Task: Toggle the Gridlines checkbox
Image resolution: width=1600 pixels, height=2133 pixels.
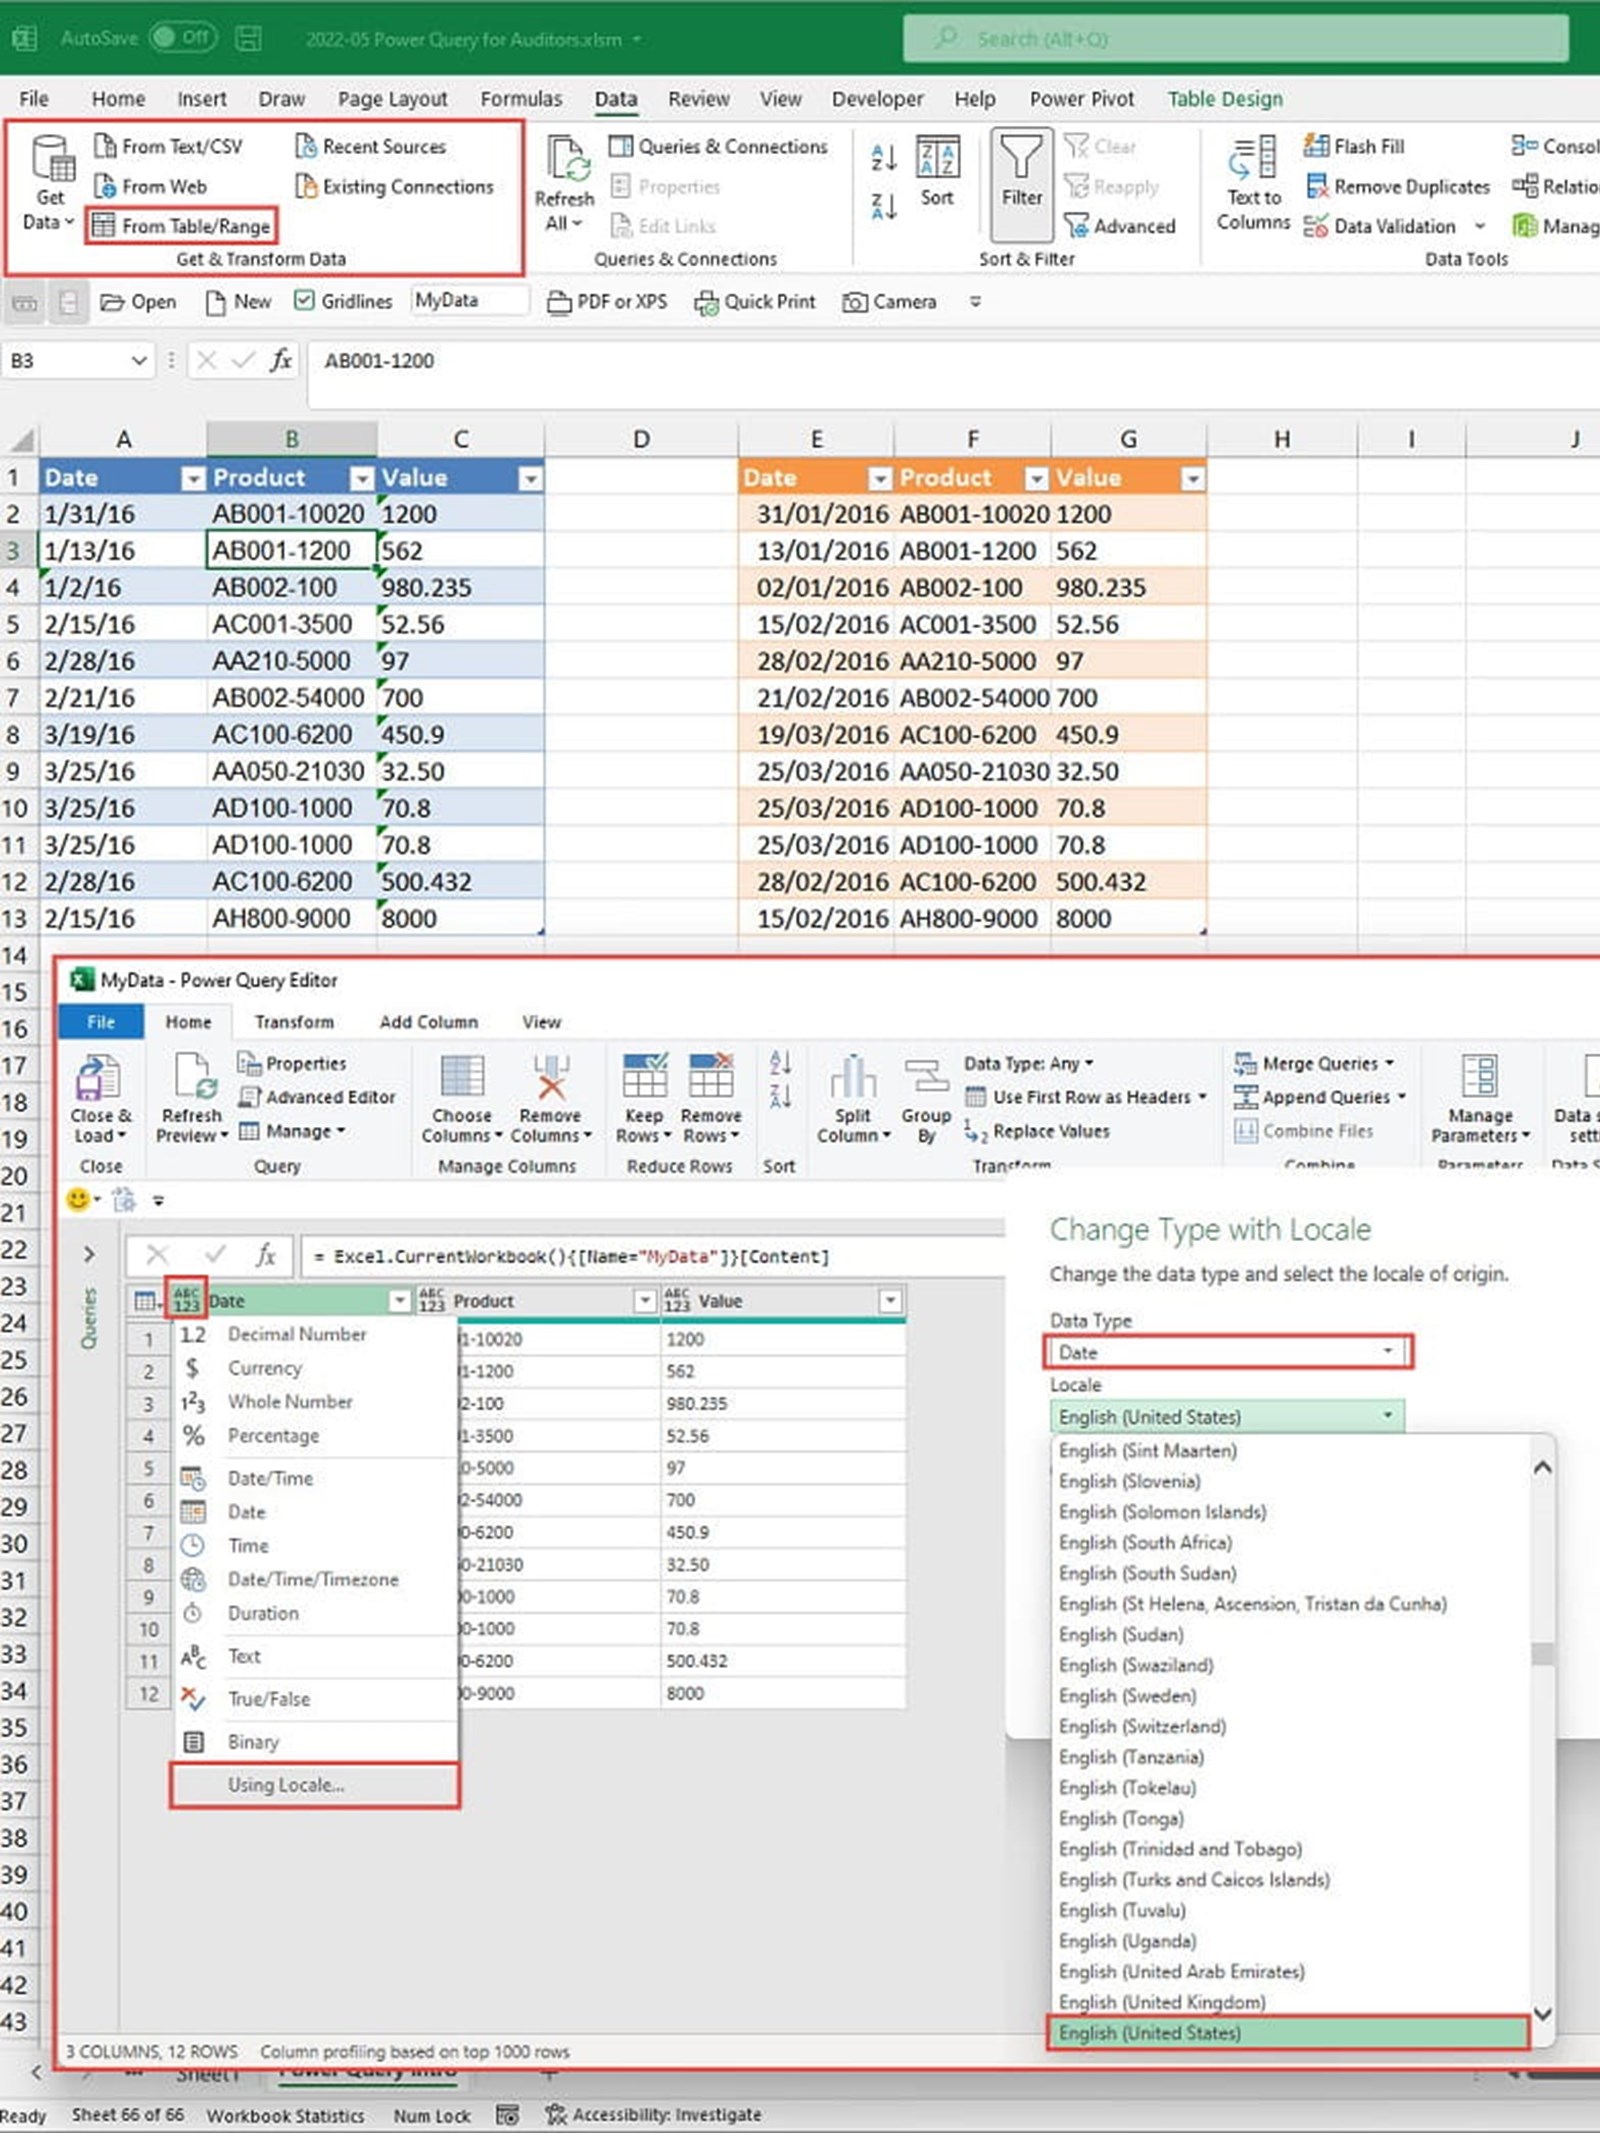Action: coord(305,301)
